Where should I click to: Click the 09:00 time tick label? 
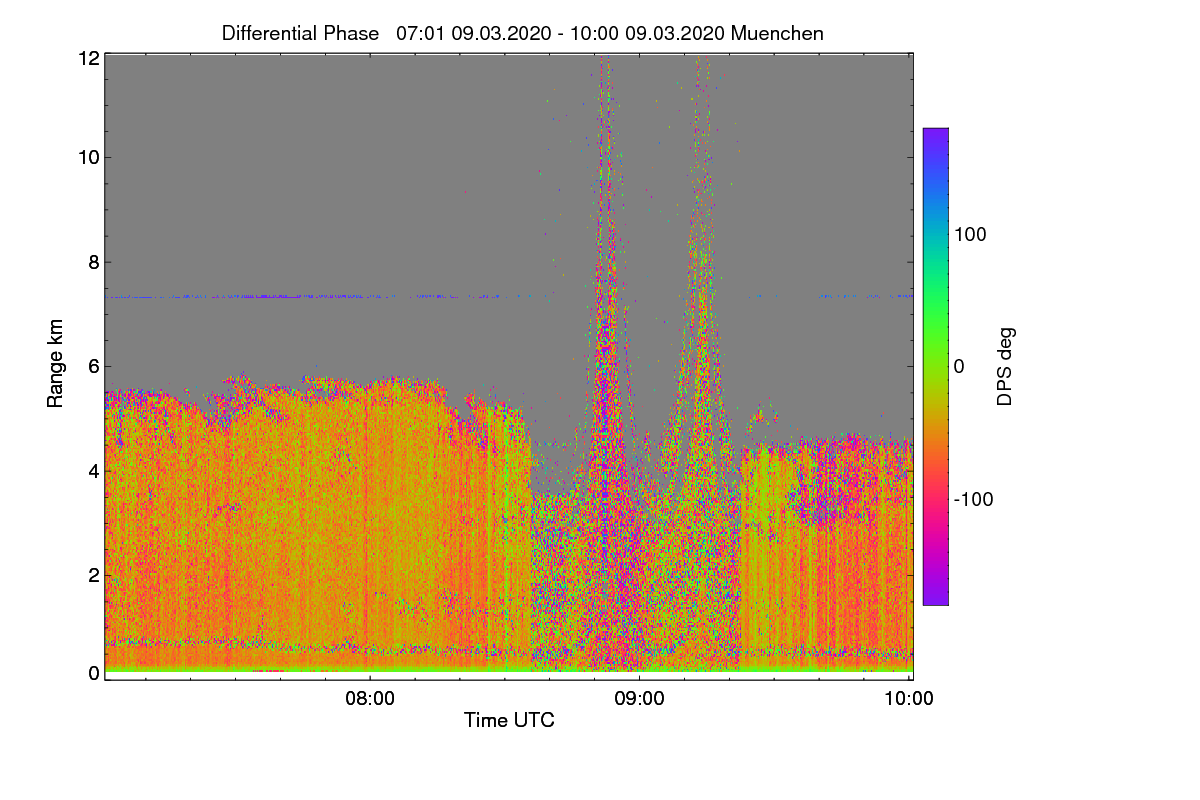(x=640, y=699)
